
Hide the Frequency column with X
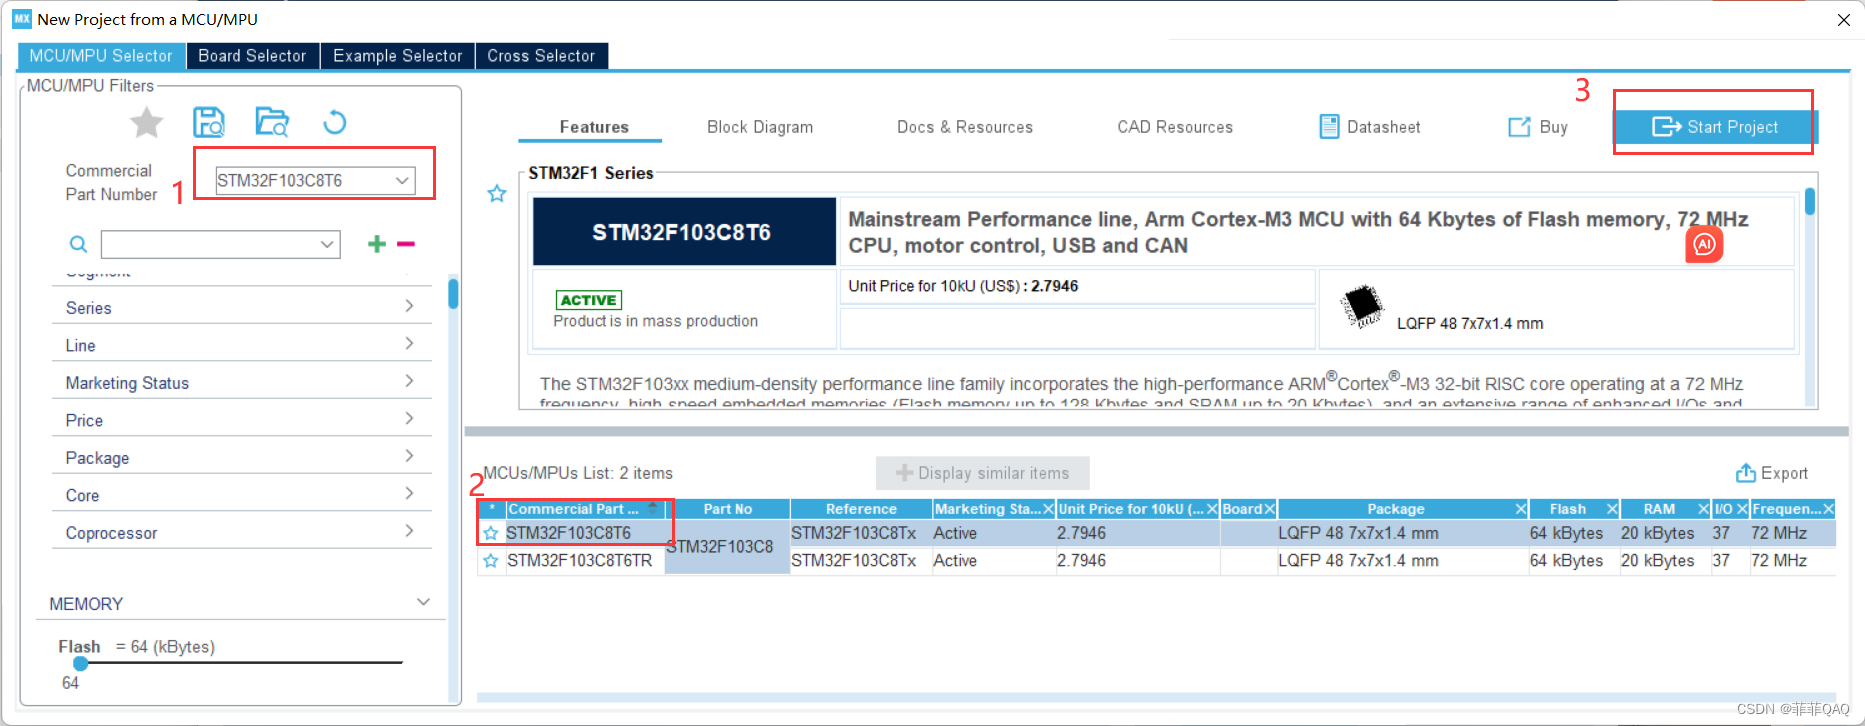[x=1828, y=509]
